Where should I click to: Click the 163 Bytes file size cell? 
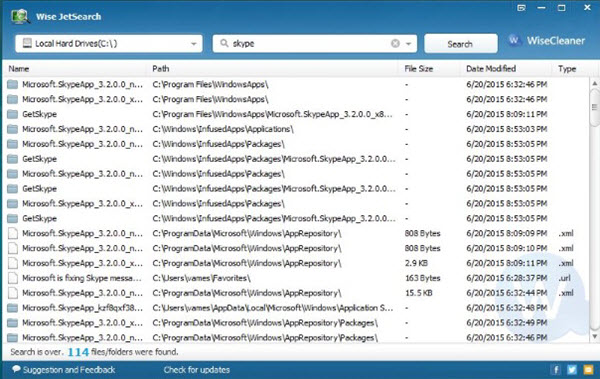[423, 278]
